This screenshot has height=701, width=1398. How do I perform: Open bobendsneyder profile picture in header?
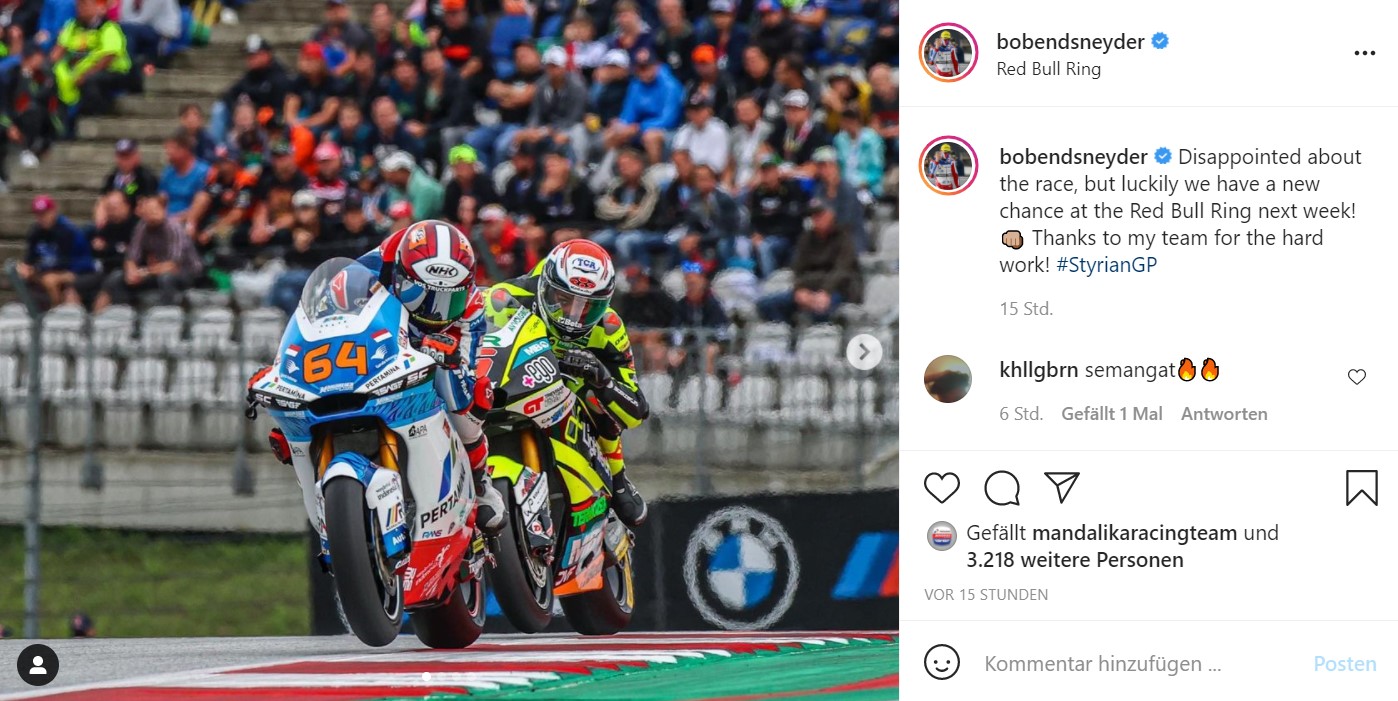(948, 54)
